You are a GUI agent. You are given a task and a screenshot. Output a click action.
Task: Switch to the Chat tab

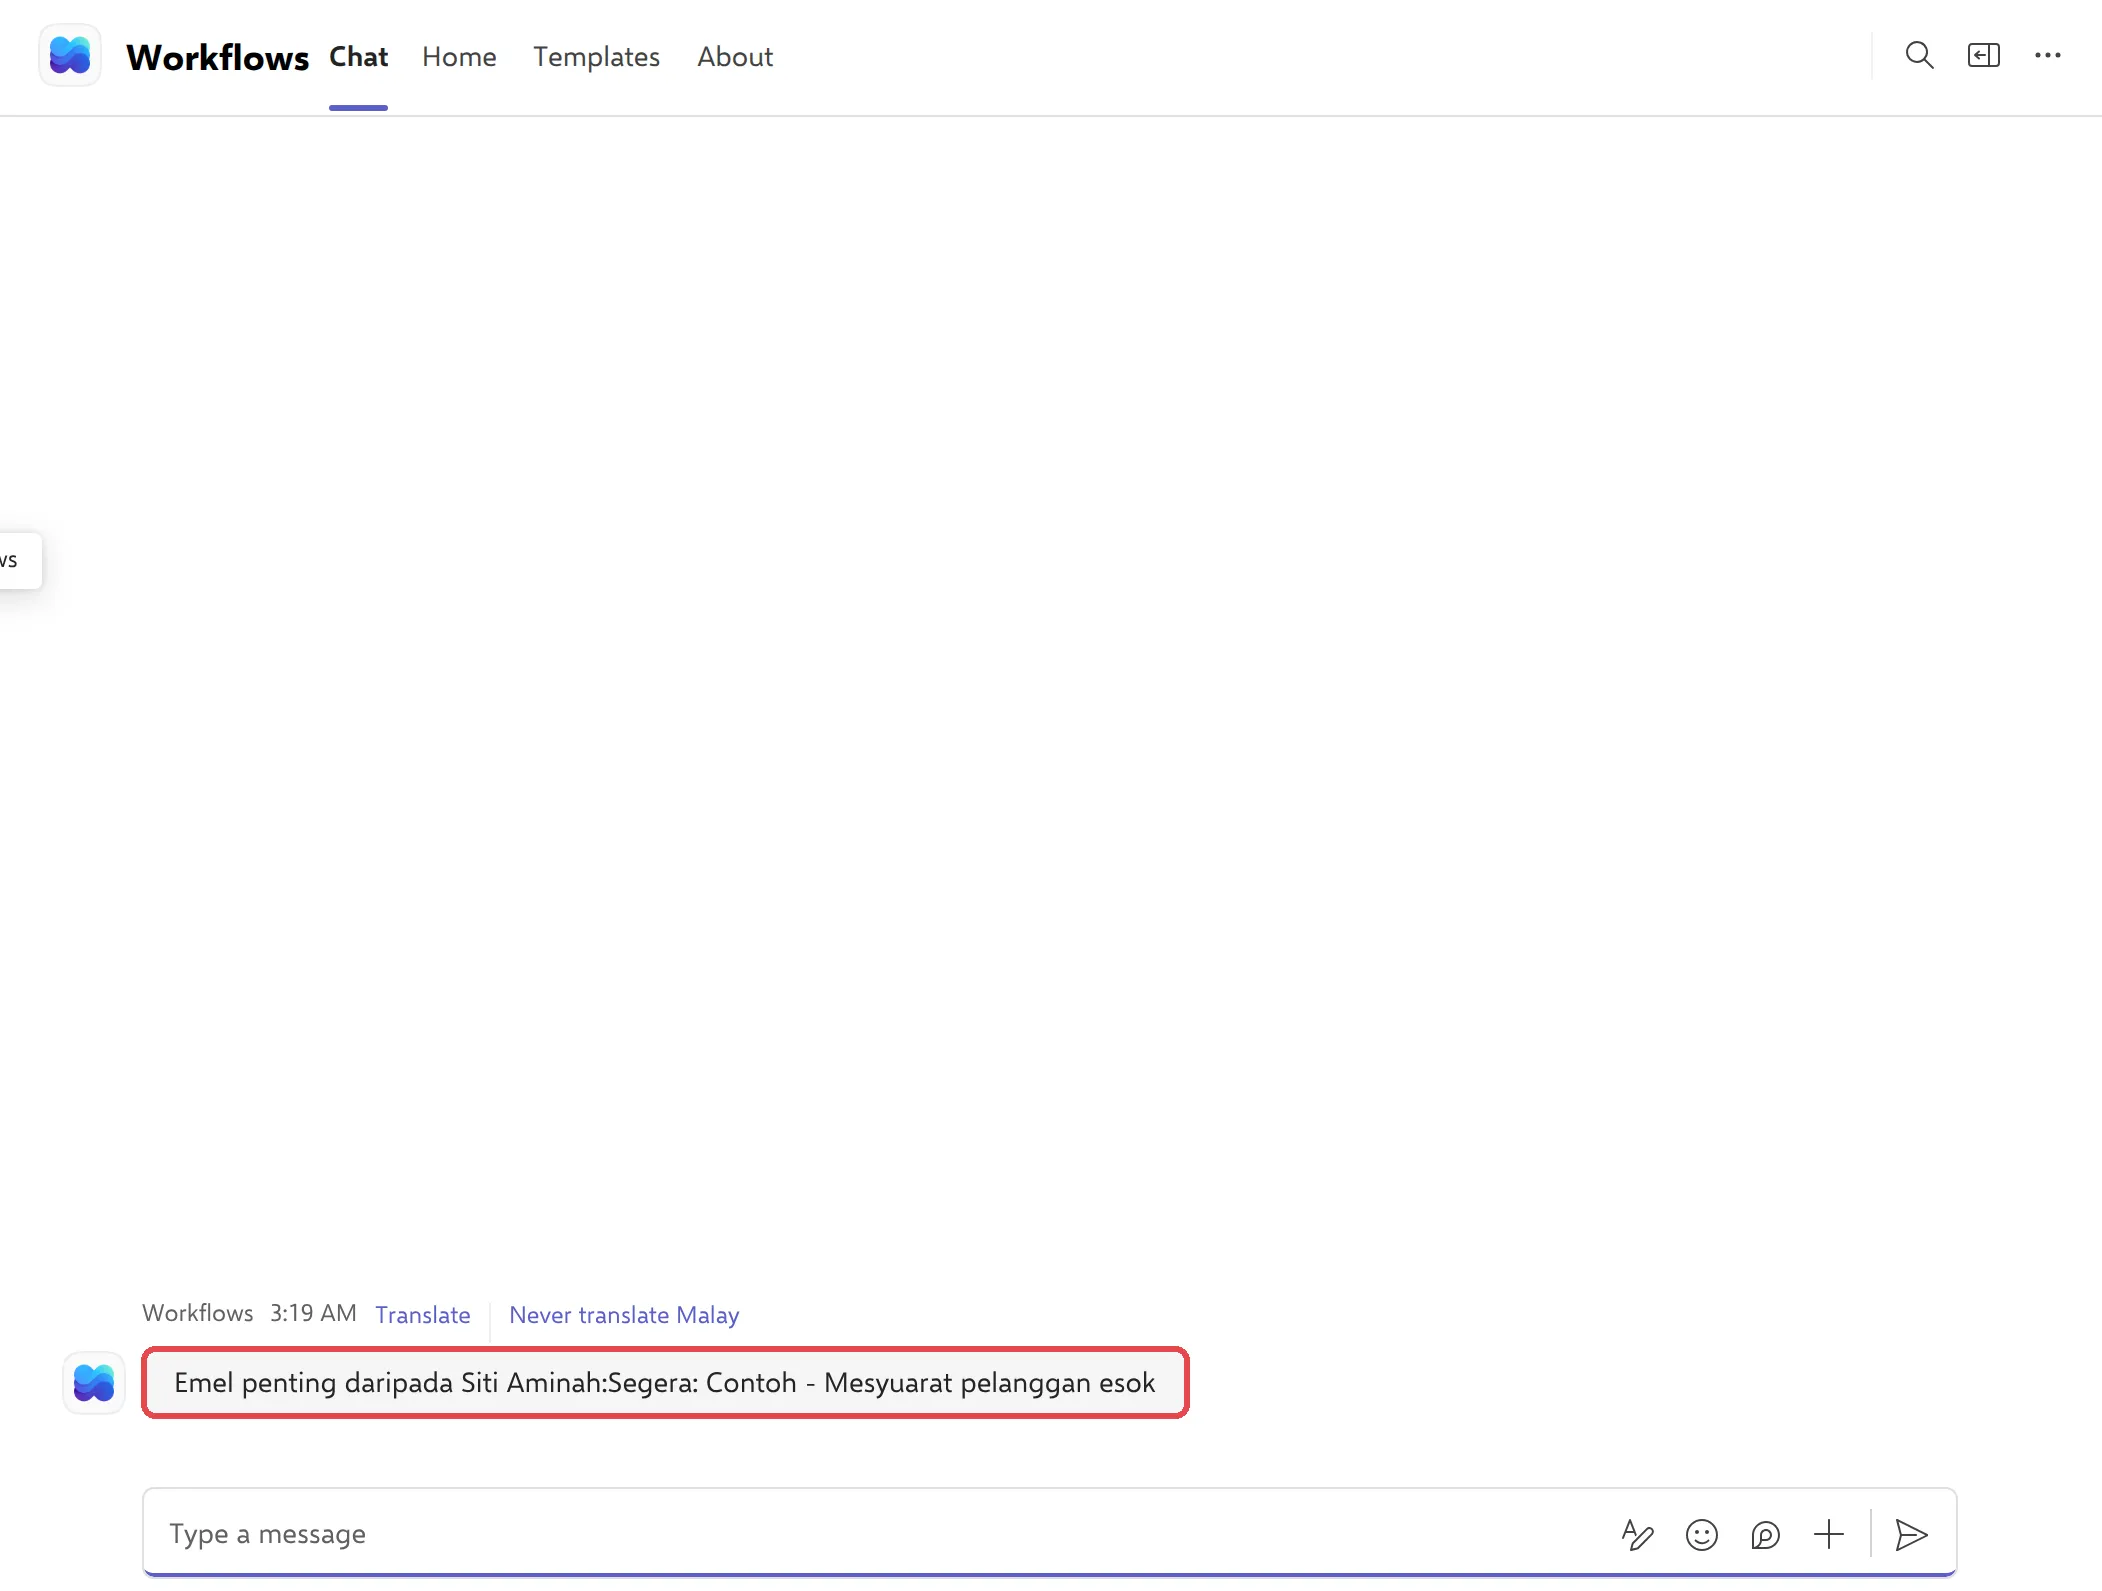tap(358, 57)
